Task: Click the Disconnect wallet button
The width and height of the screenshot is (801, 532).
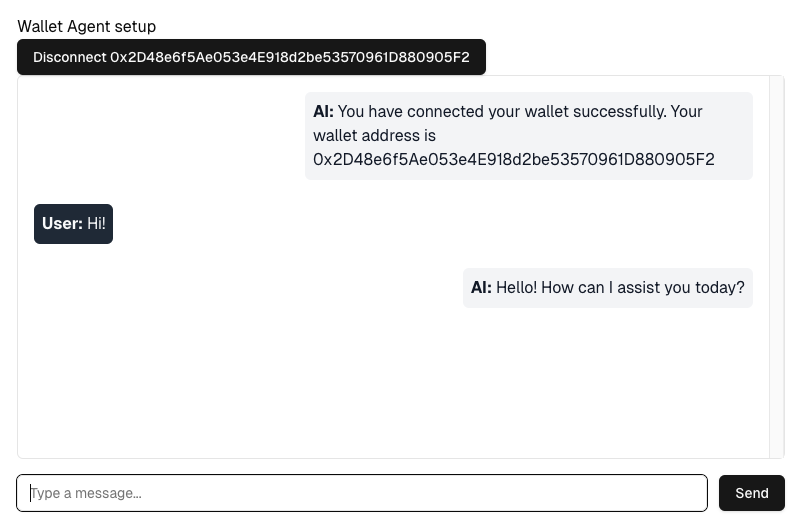Action: tap(251, 57)
